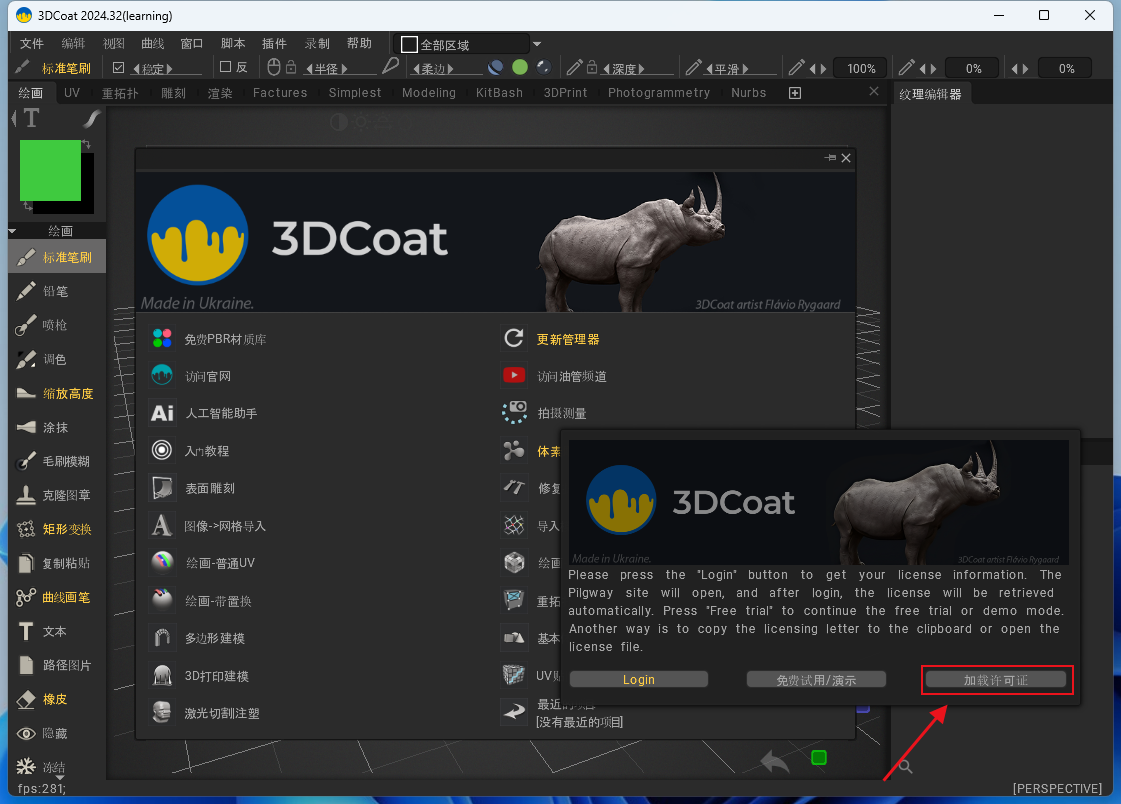Choose 绘画-普通UV entry
This screenshot has width=1121, height=804.
pos(203,563)
